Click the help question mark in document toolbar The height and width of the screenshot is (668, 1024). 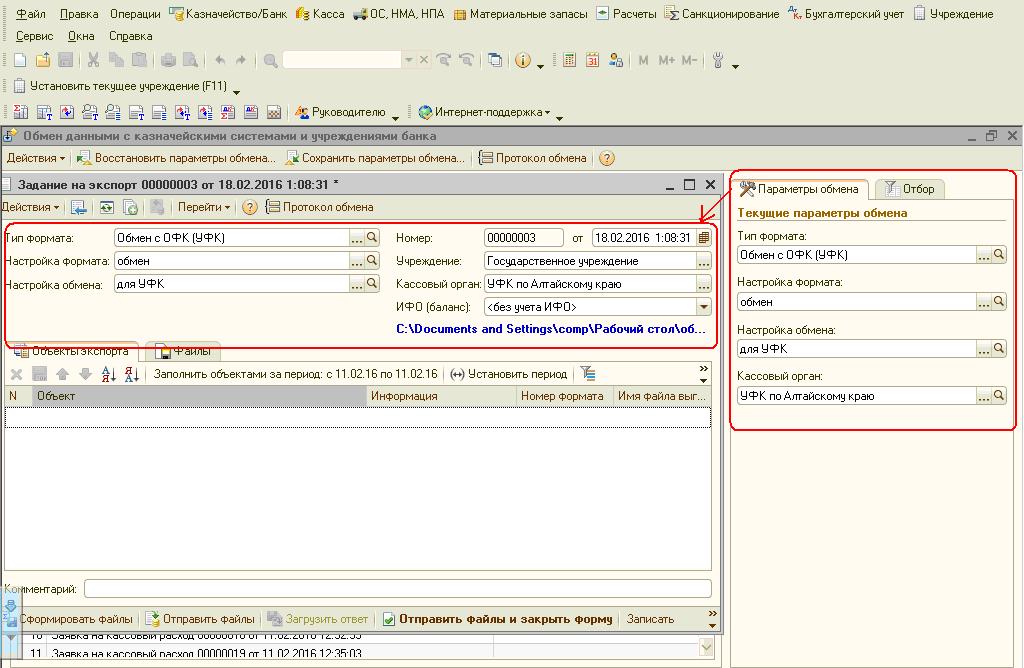click(x=249, y=207)
